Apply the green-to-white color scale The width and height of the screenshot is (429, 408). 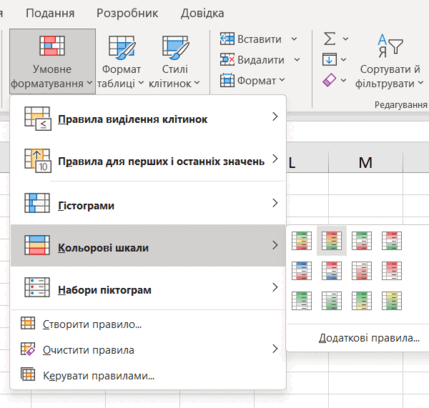click(302, 300)
